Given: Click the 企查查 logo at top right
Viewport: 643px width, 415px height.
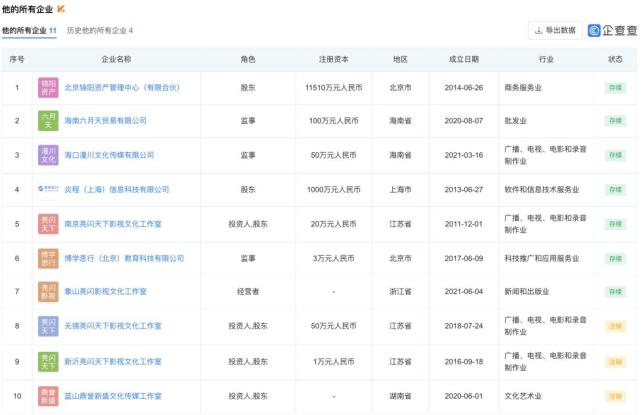Looking at the screenshot, I should pyautogui.click(x=611, y=31).
